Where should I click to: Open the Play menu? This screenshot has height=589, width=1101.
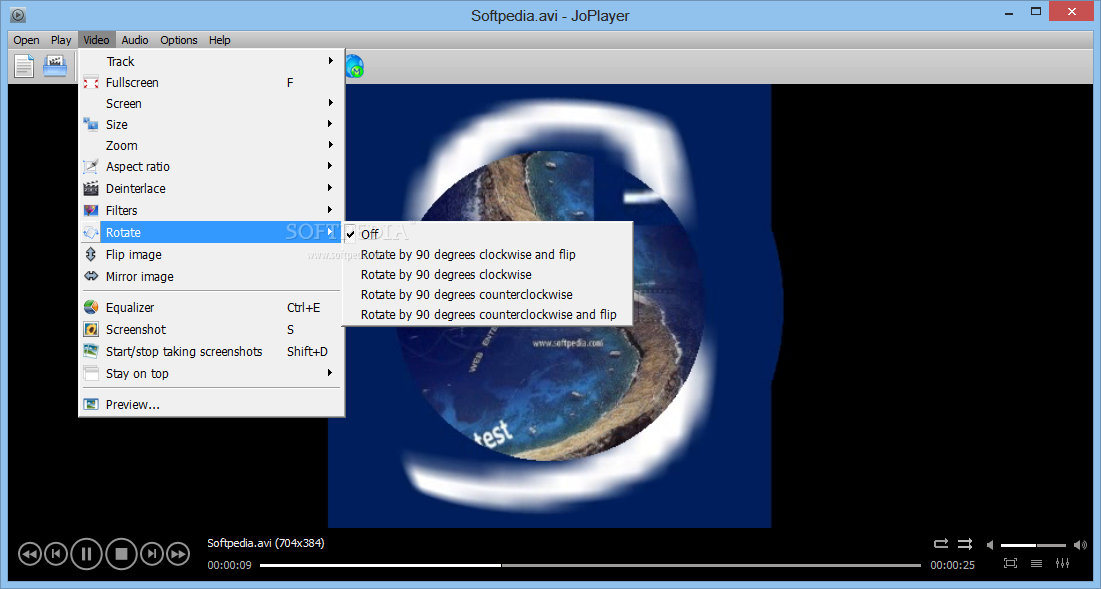click(x=61, y=40)
